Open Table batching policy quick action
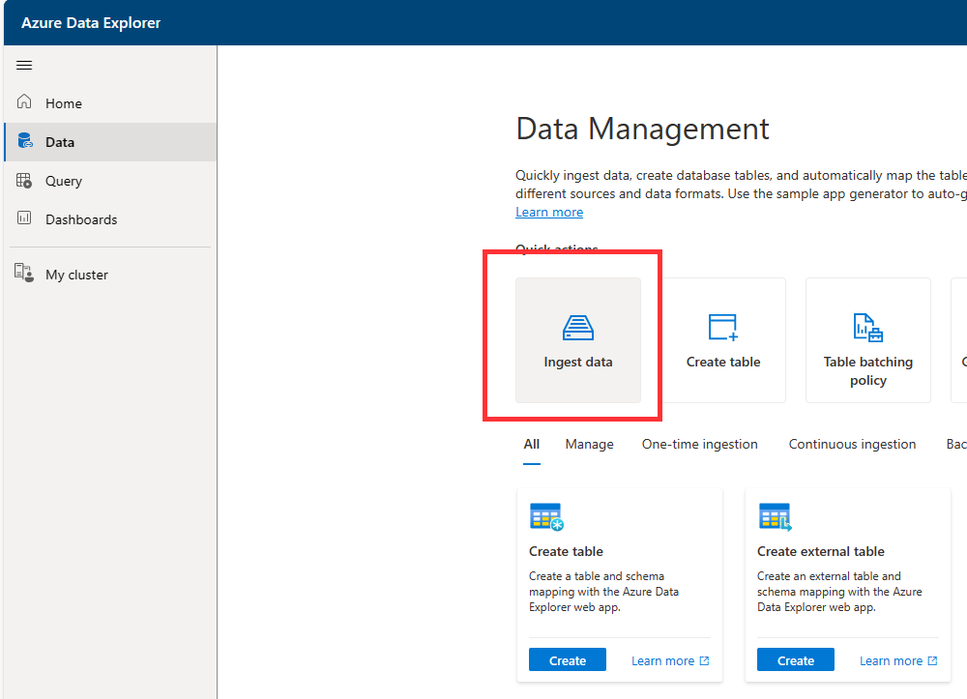 pos(868,340)
